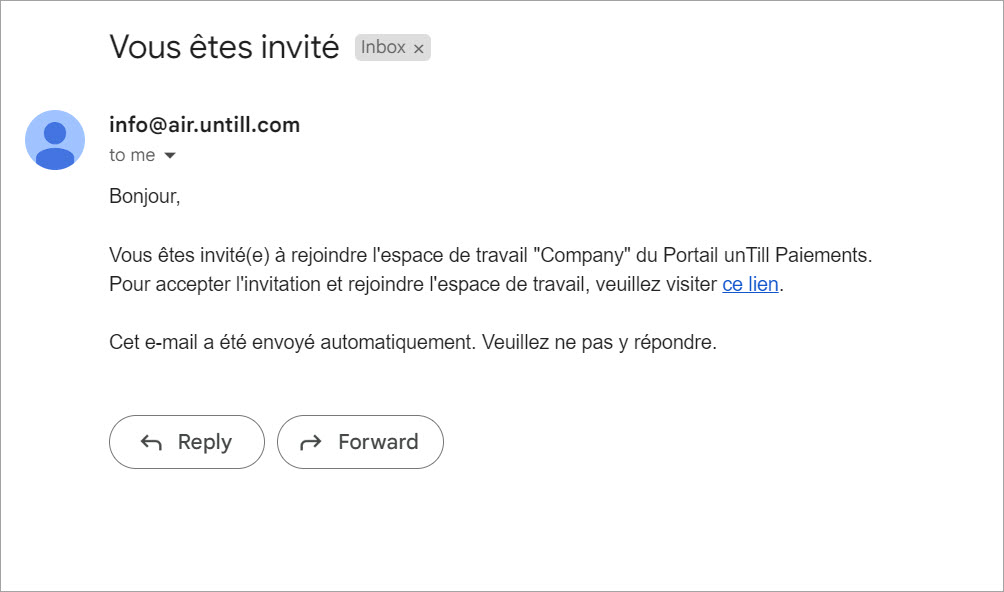Click "Veuillez ne pas y répondre" text
Screen dimensions: 1004x592
[x=599, y=342]
